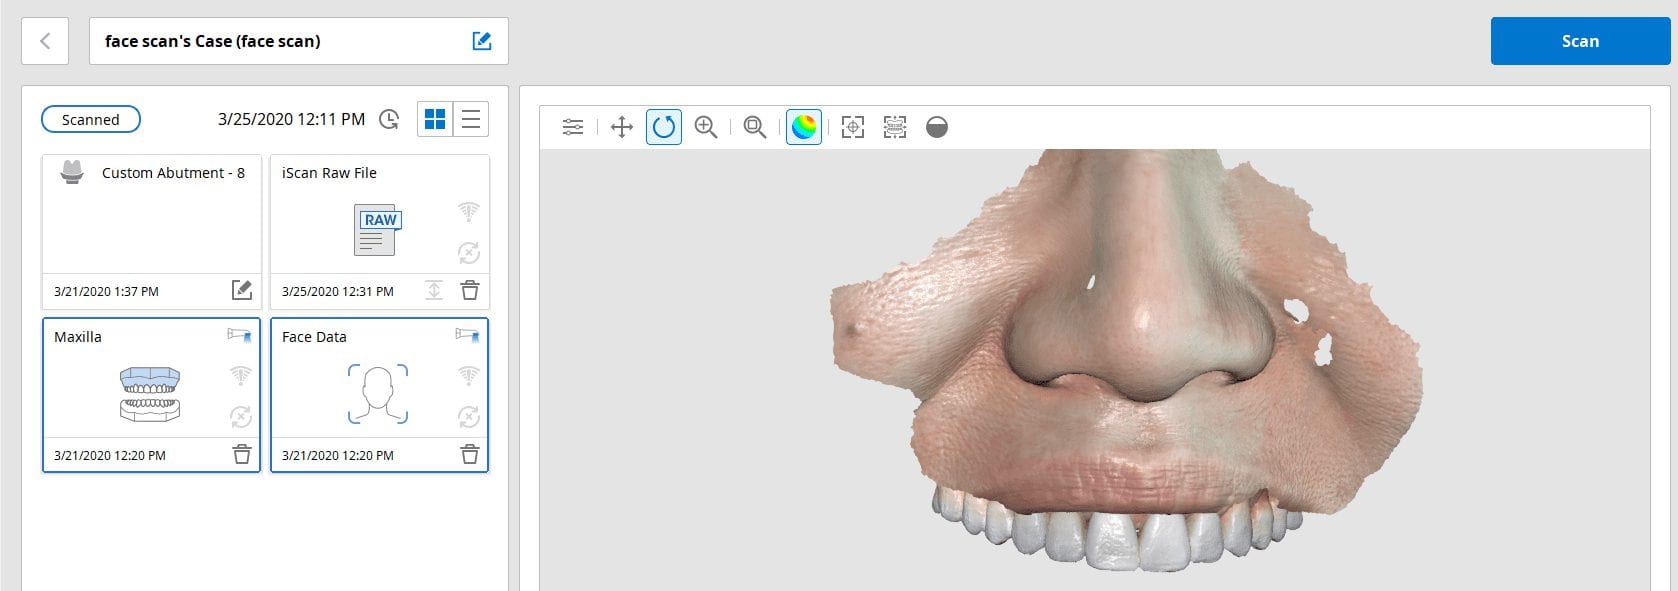1678x591 pixels.
Task: Click the face outline image in Face Data
Action: 378,394
